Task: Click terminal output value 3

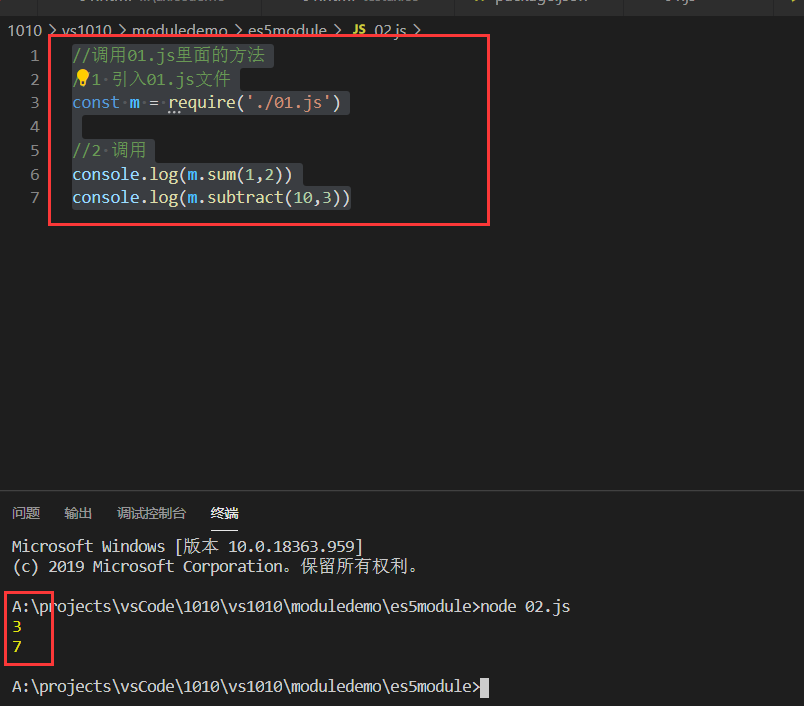Action: coord(17,627)
